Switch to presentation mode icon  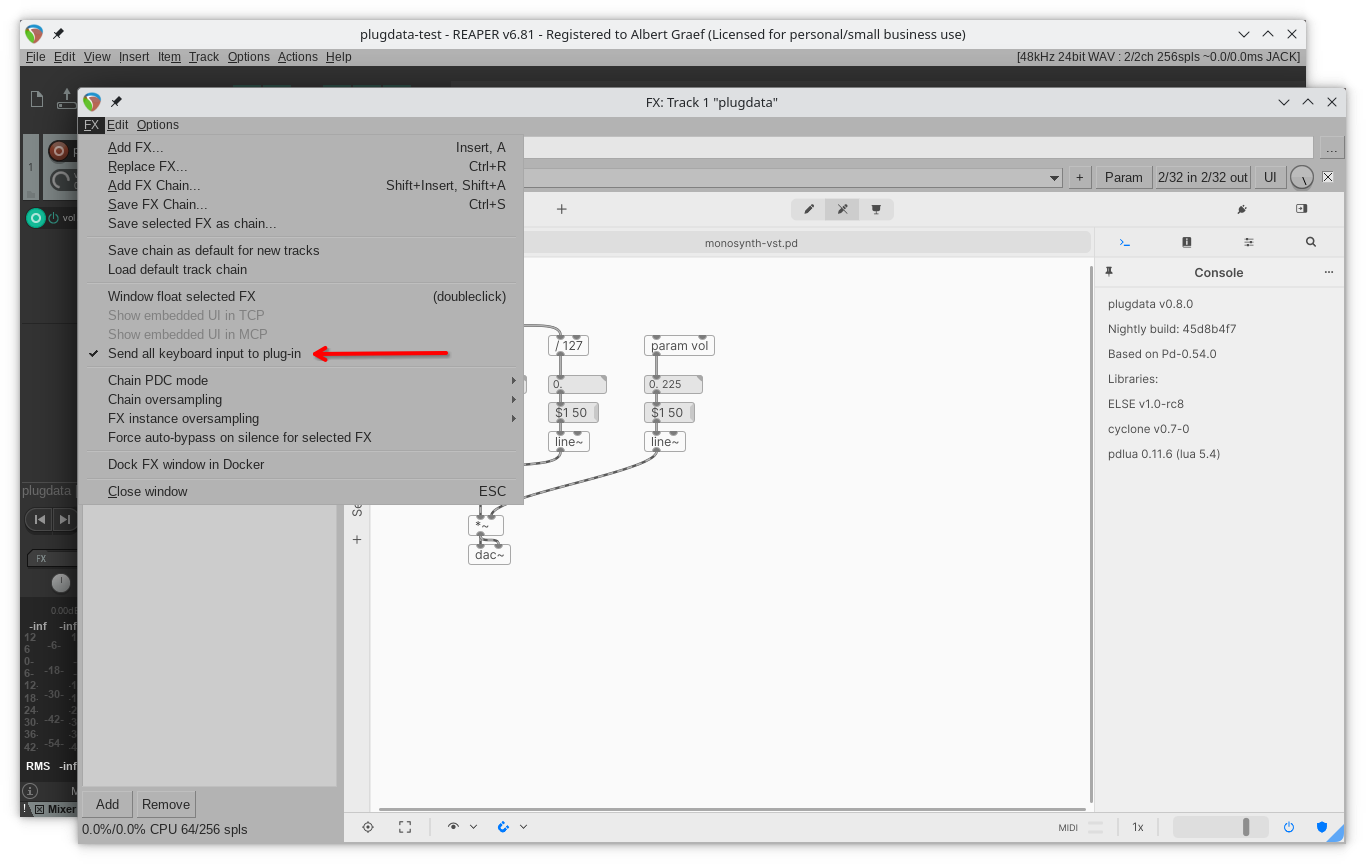click(876, 209)
